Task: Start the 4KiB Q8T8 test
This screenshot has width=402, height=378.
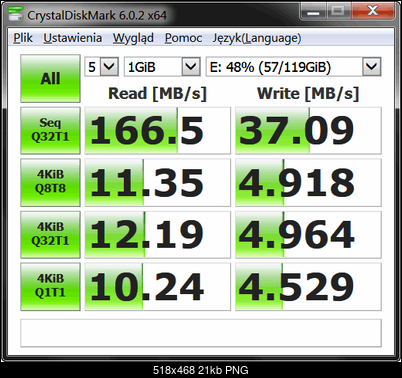Action: 50,182
